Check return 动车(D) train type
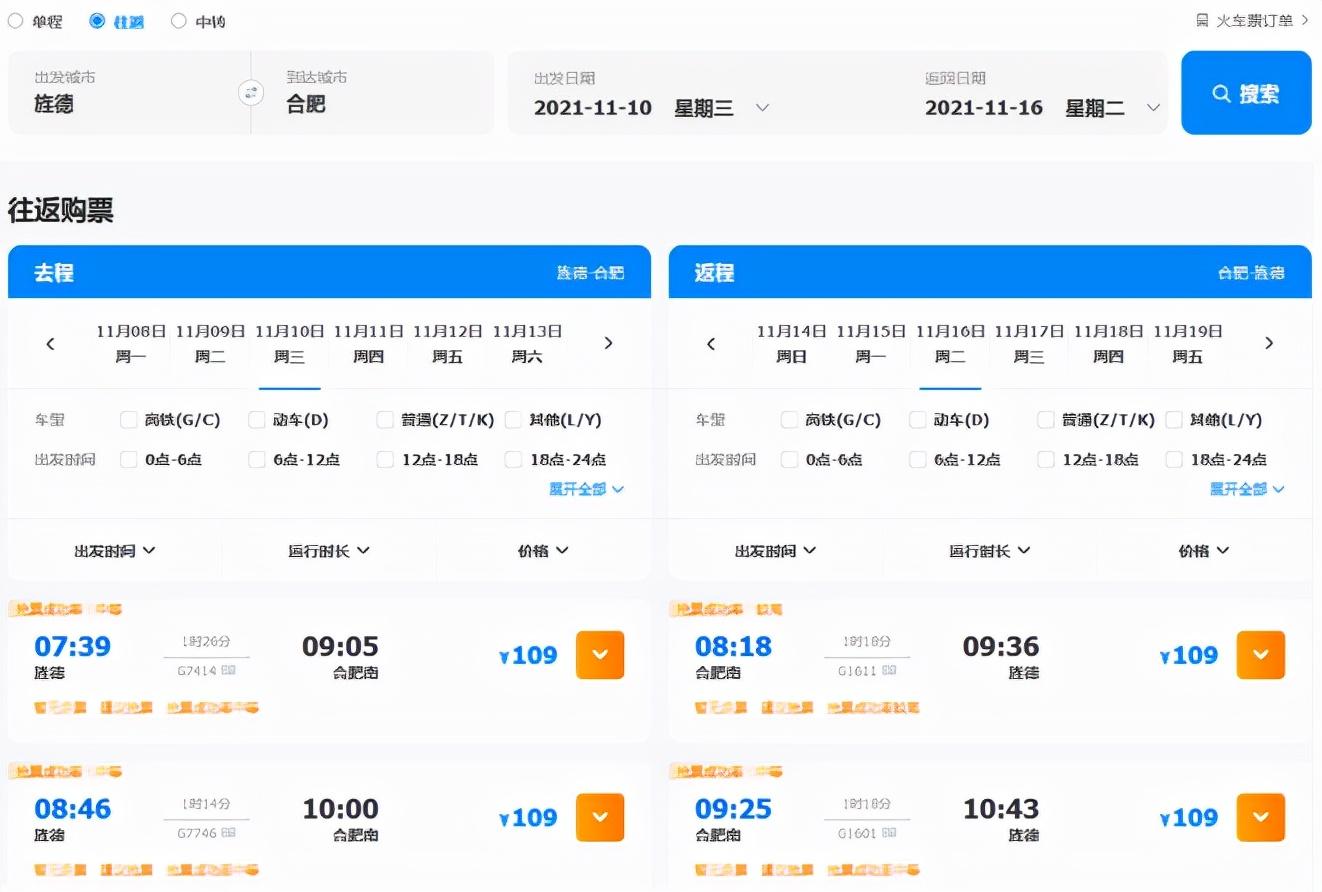1322x892 pixels. click(x=918, y=420)
